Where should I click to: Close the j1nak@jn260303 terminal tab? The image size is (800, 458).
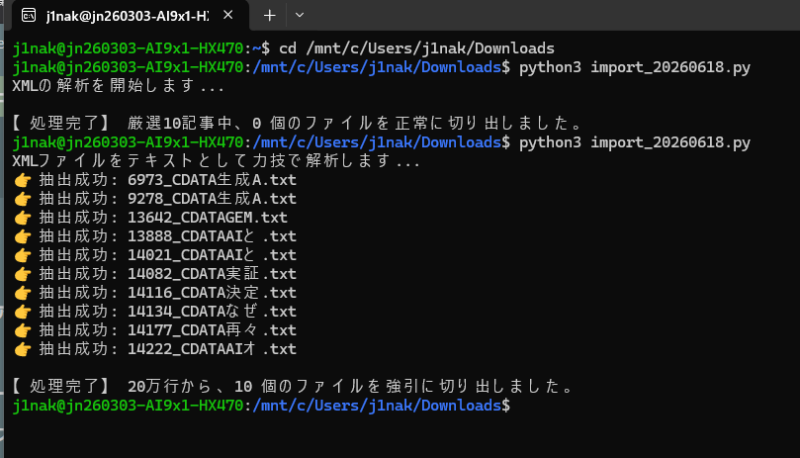click(228, 15)
